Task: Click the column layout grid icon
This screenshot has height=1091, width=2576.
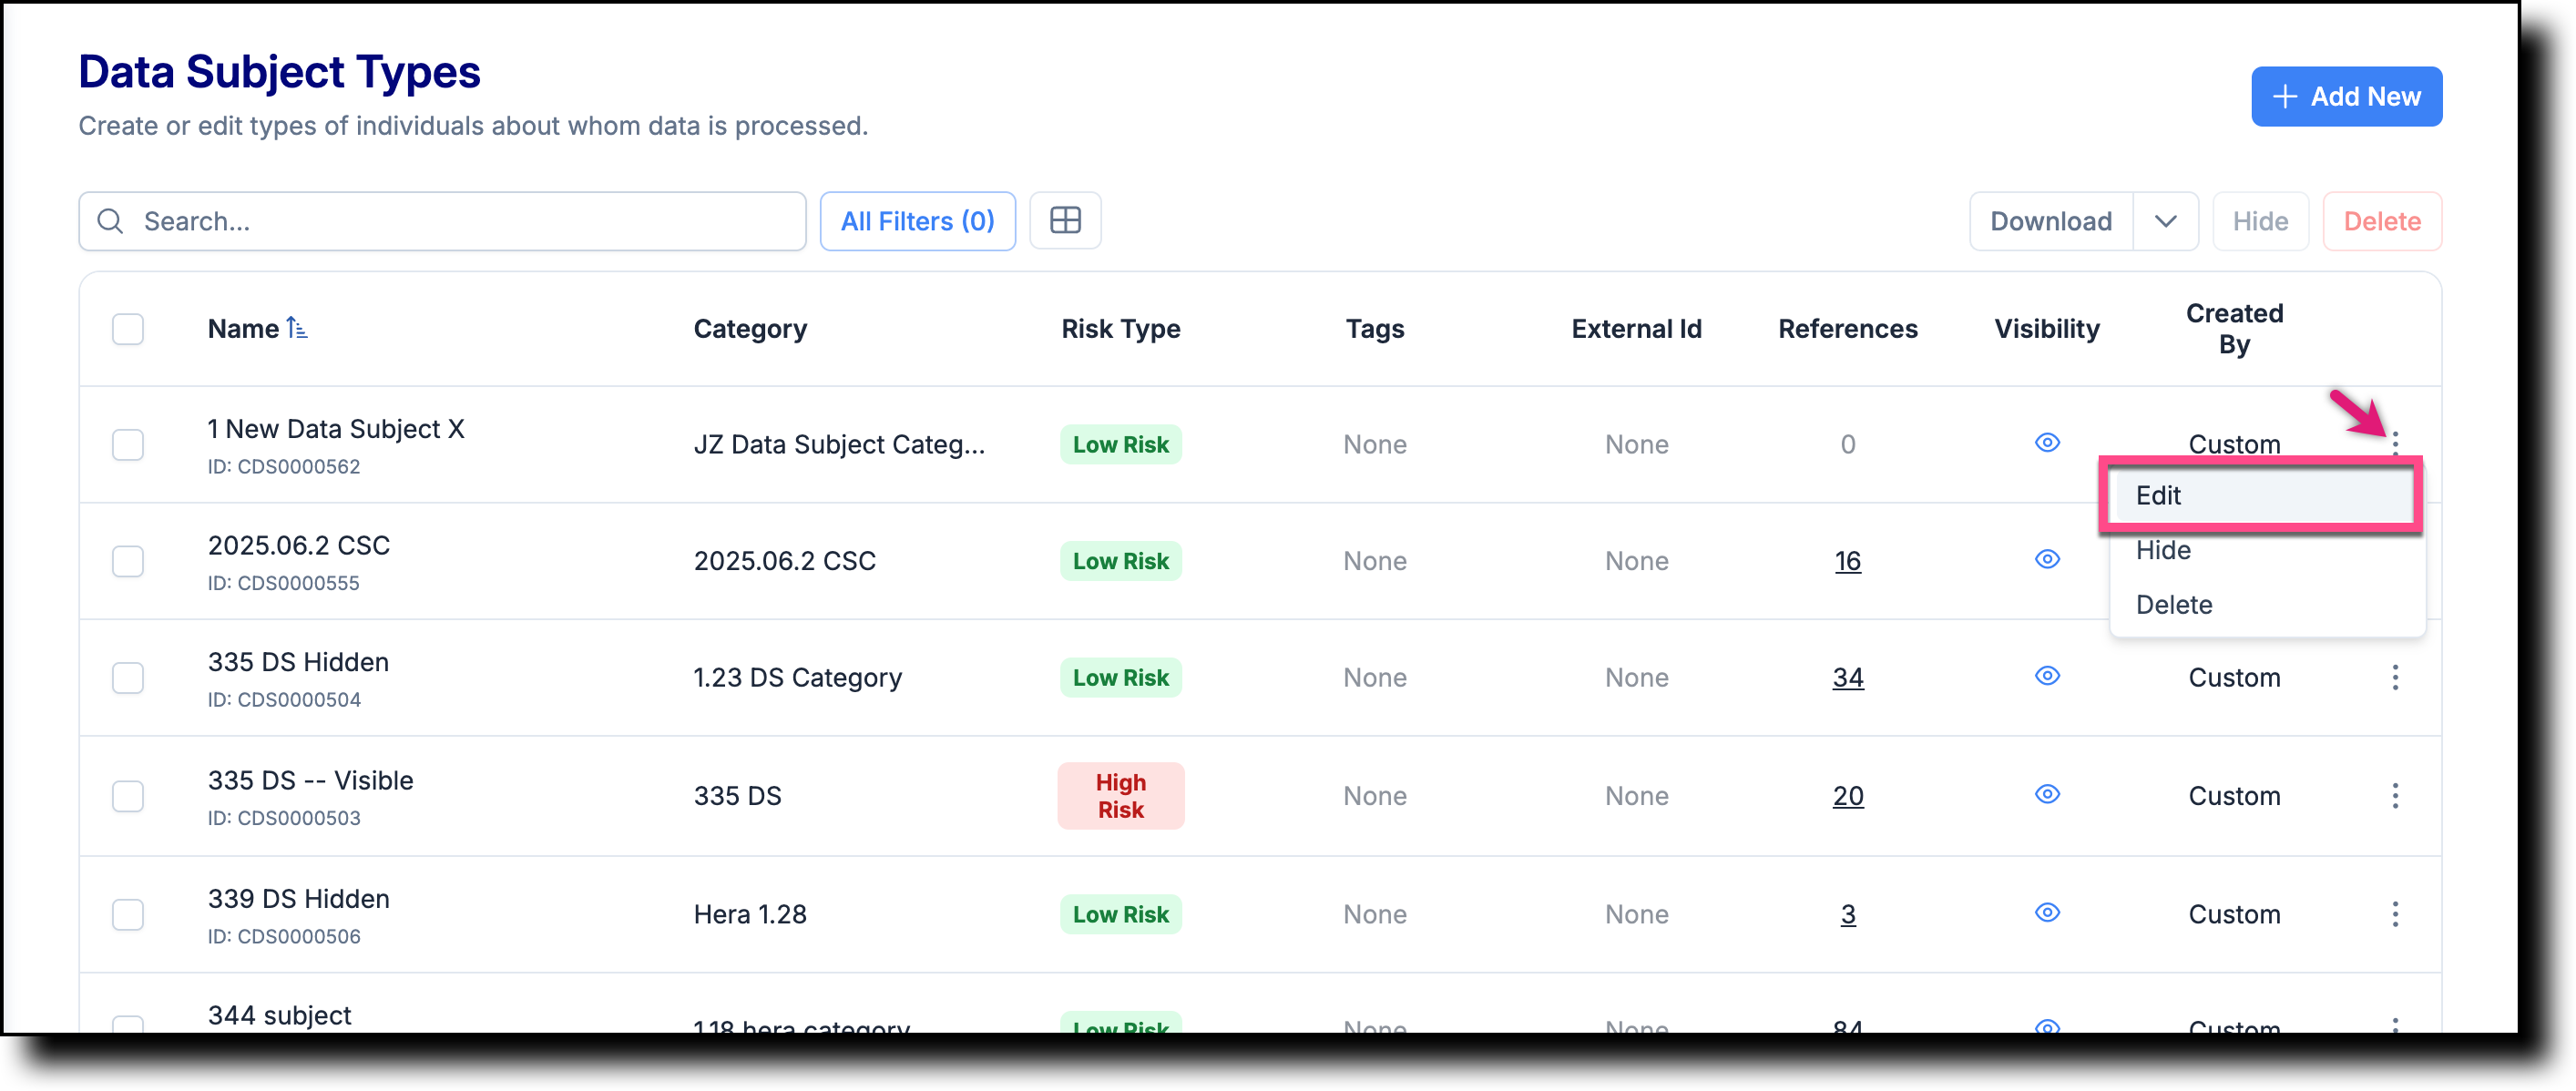Action: (x=1065, y=221)
